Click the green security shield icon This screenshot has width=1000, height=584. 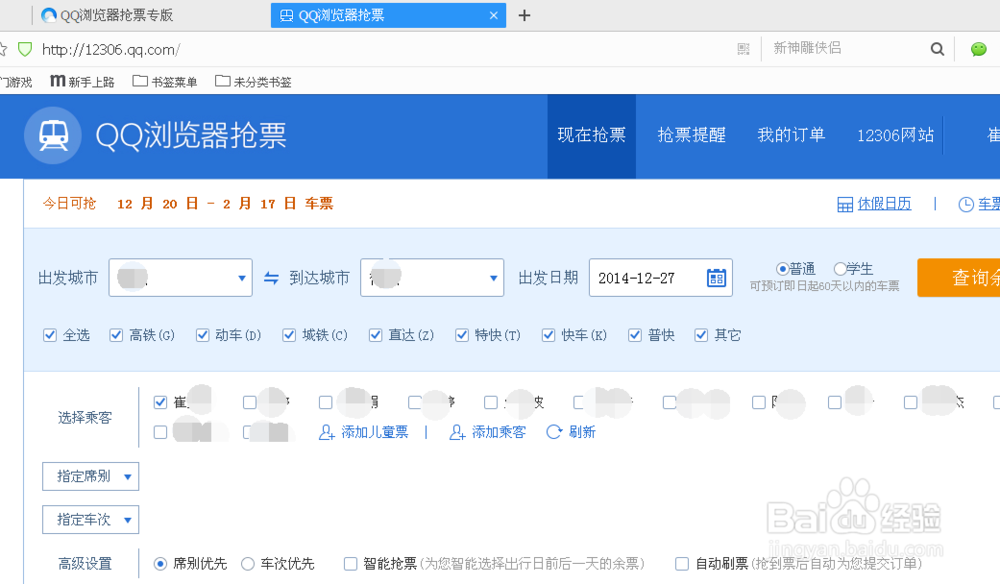click(x=25, y=49)
